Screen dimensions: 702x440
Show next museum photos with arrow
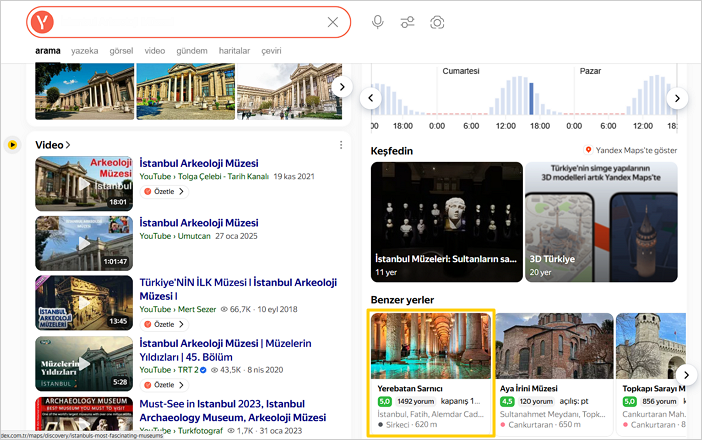pyautogui.click(x=342, y=87)
